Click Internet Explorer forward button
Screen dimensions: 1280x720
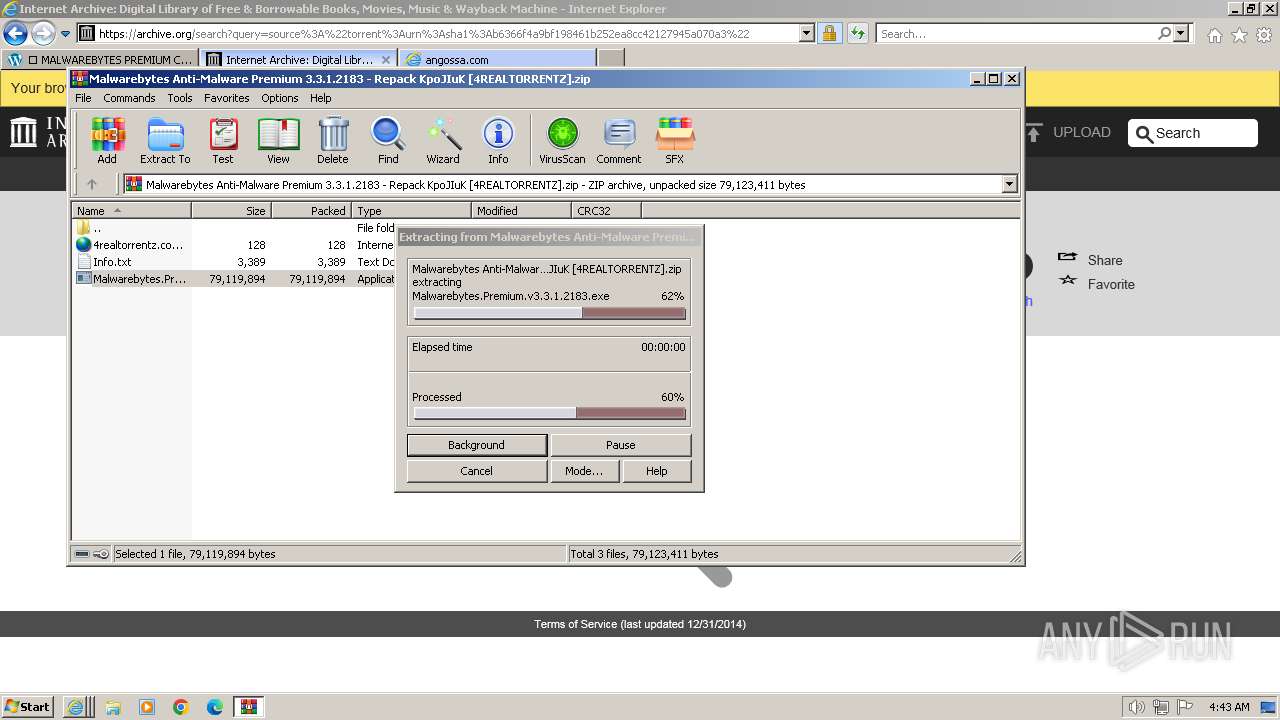click(x=43, y=34)
